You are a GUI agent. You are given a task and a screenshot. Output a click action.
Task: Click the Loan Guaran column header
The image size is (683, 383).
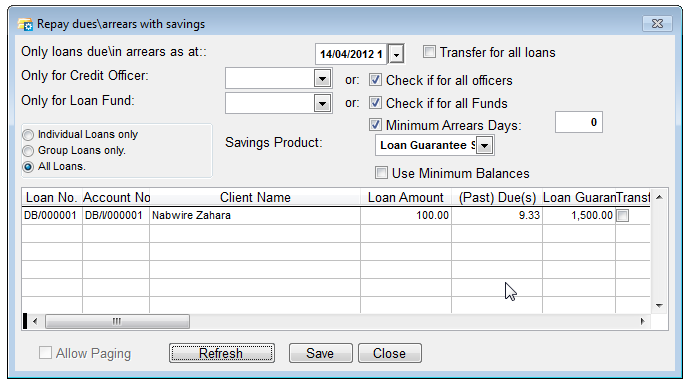click(579, 197)
